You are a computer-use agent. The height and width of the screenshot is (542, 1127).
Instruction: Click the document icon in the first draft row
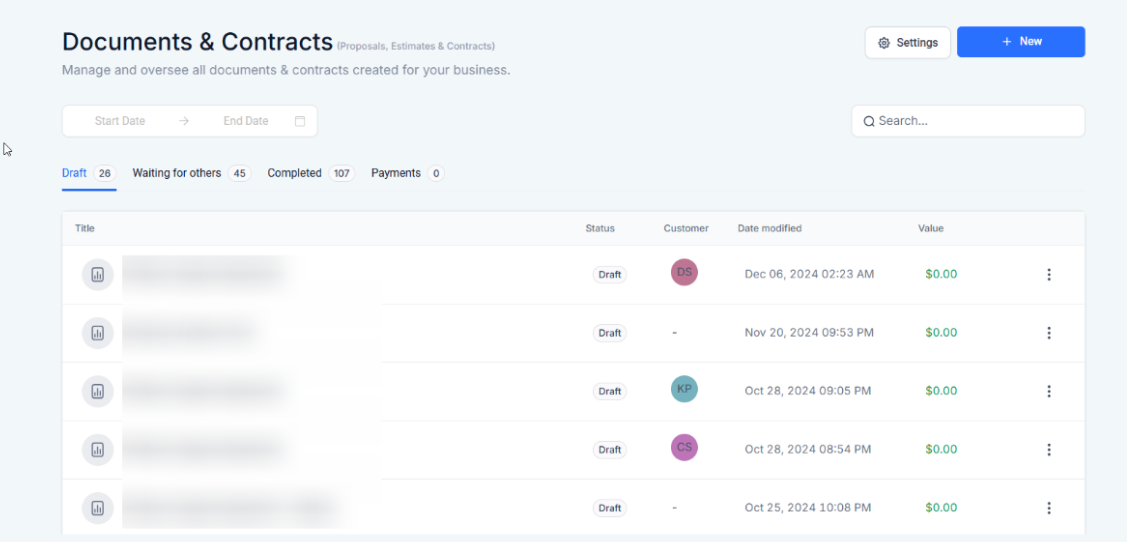point(97,274)
